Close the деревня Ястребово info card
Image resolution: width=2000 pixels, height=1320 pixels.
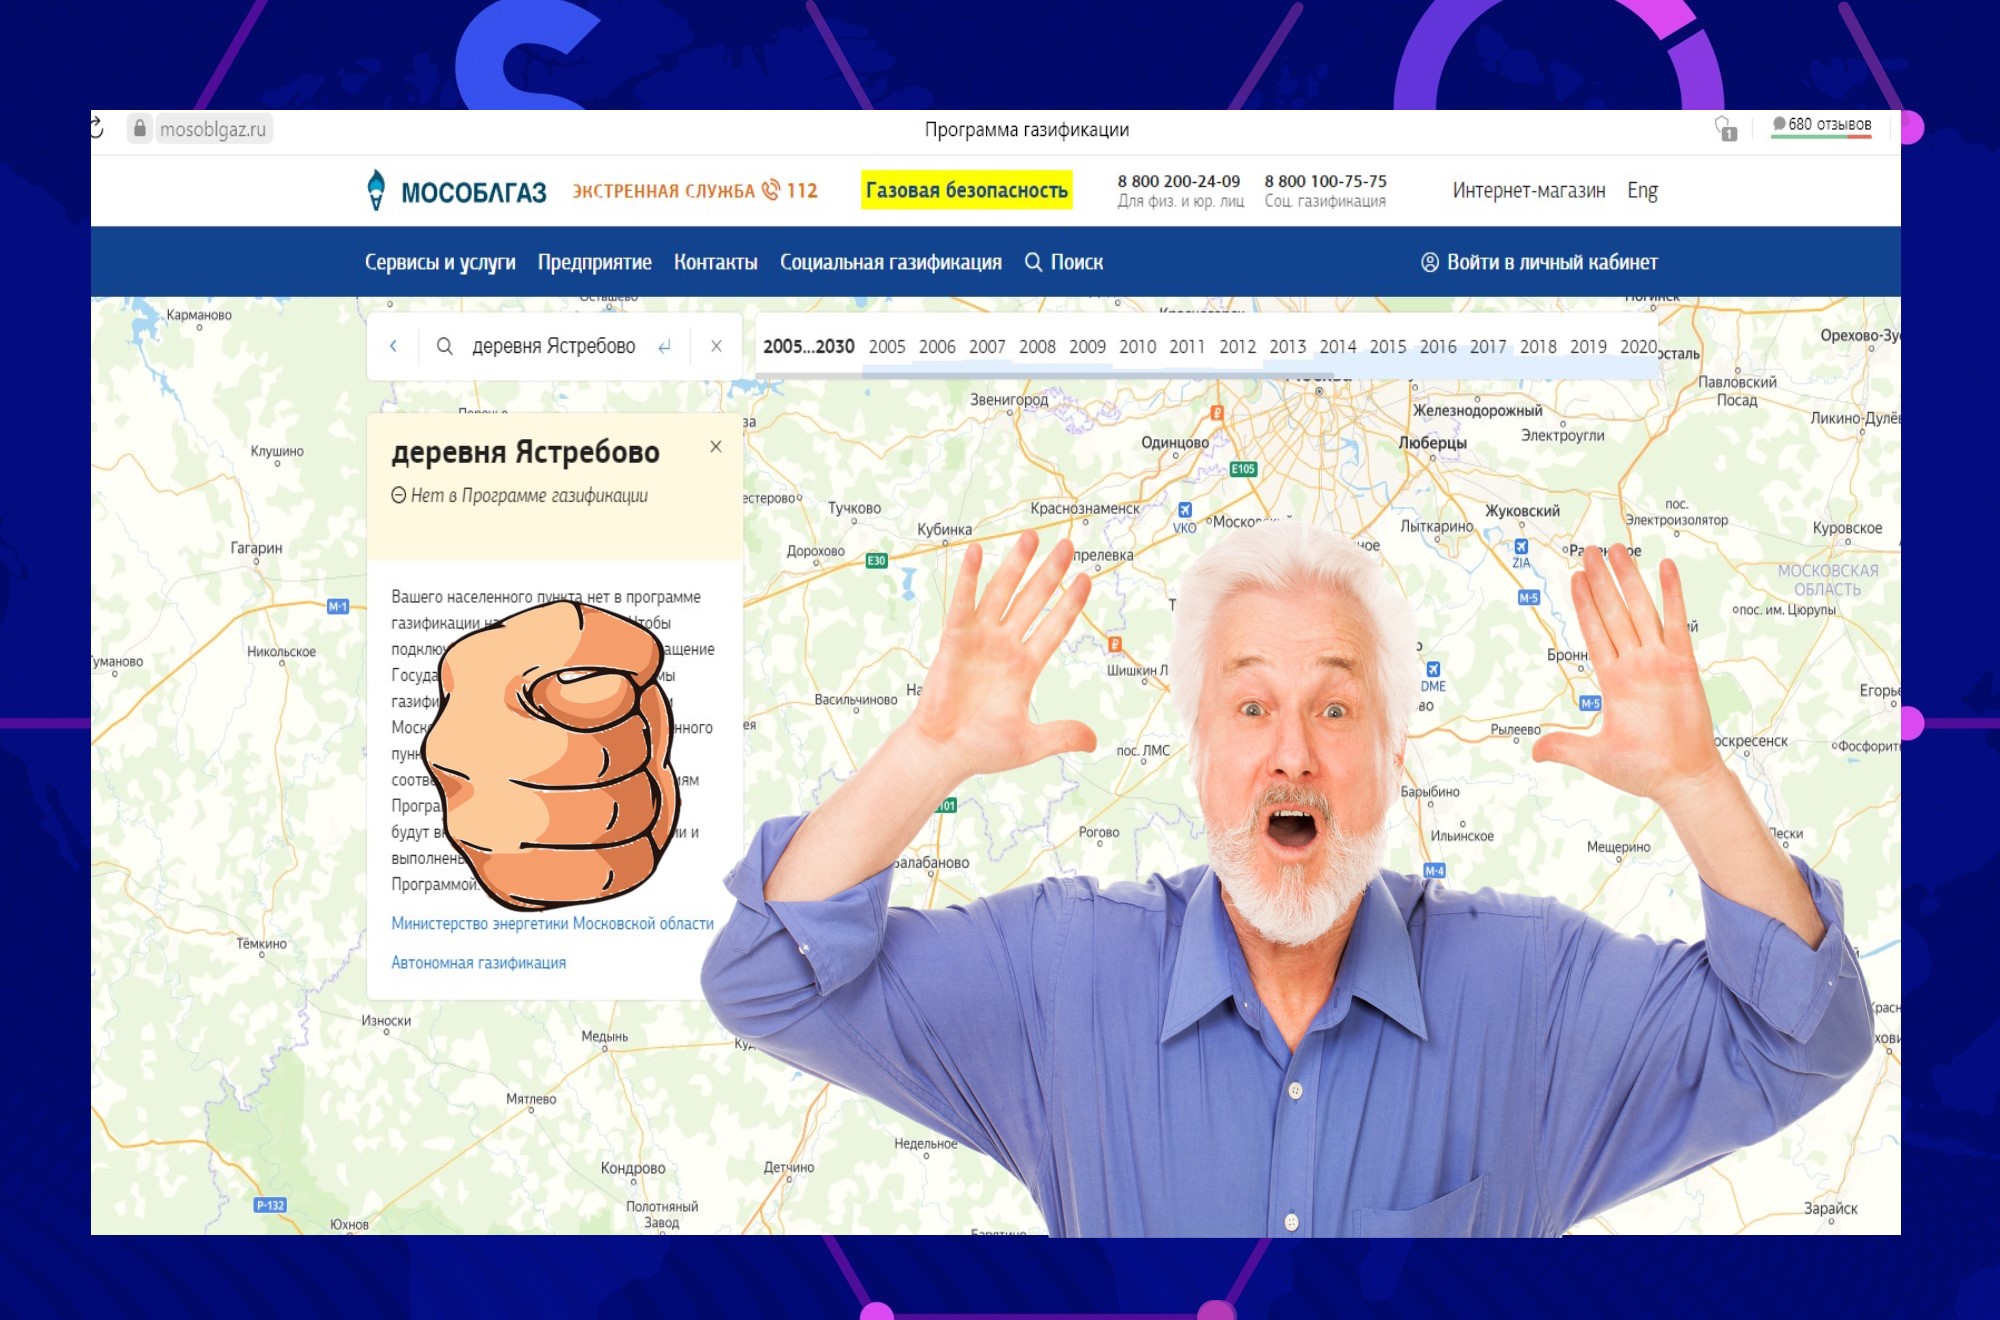(x=715, y=447)
